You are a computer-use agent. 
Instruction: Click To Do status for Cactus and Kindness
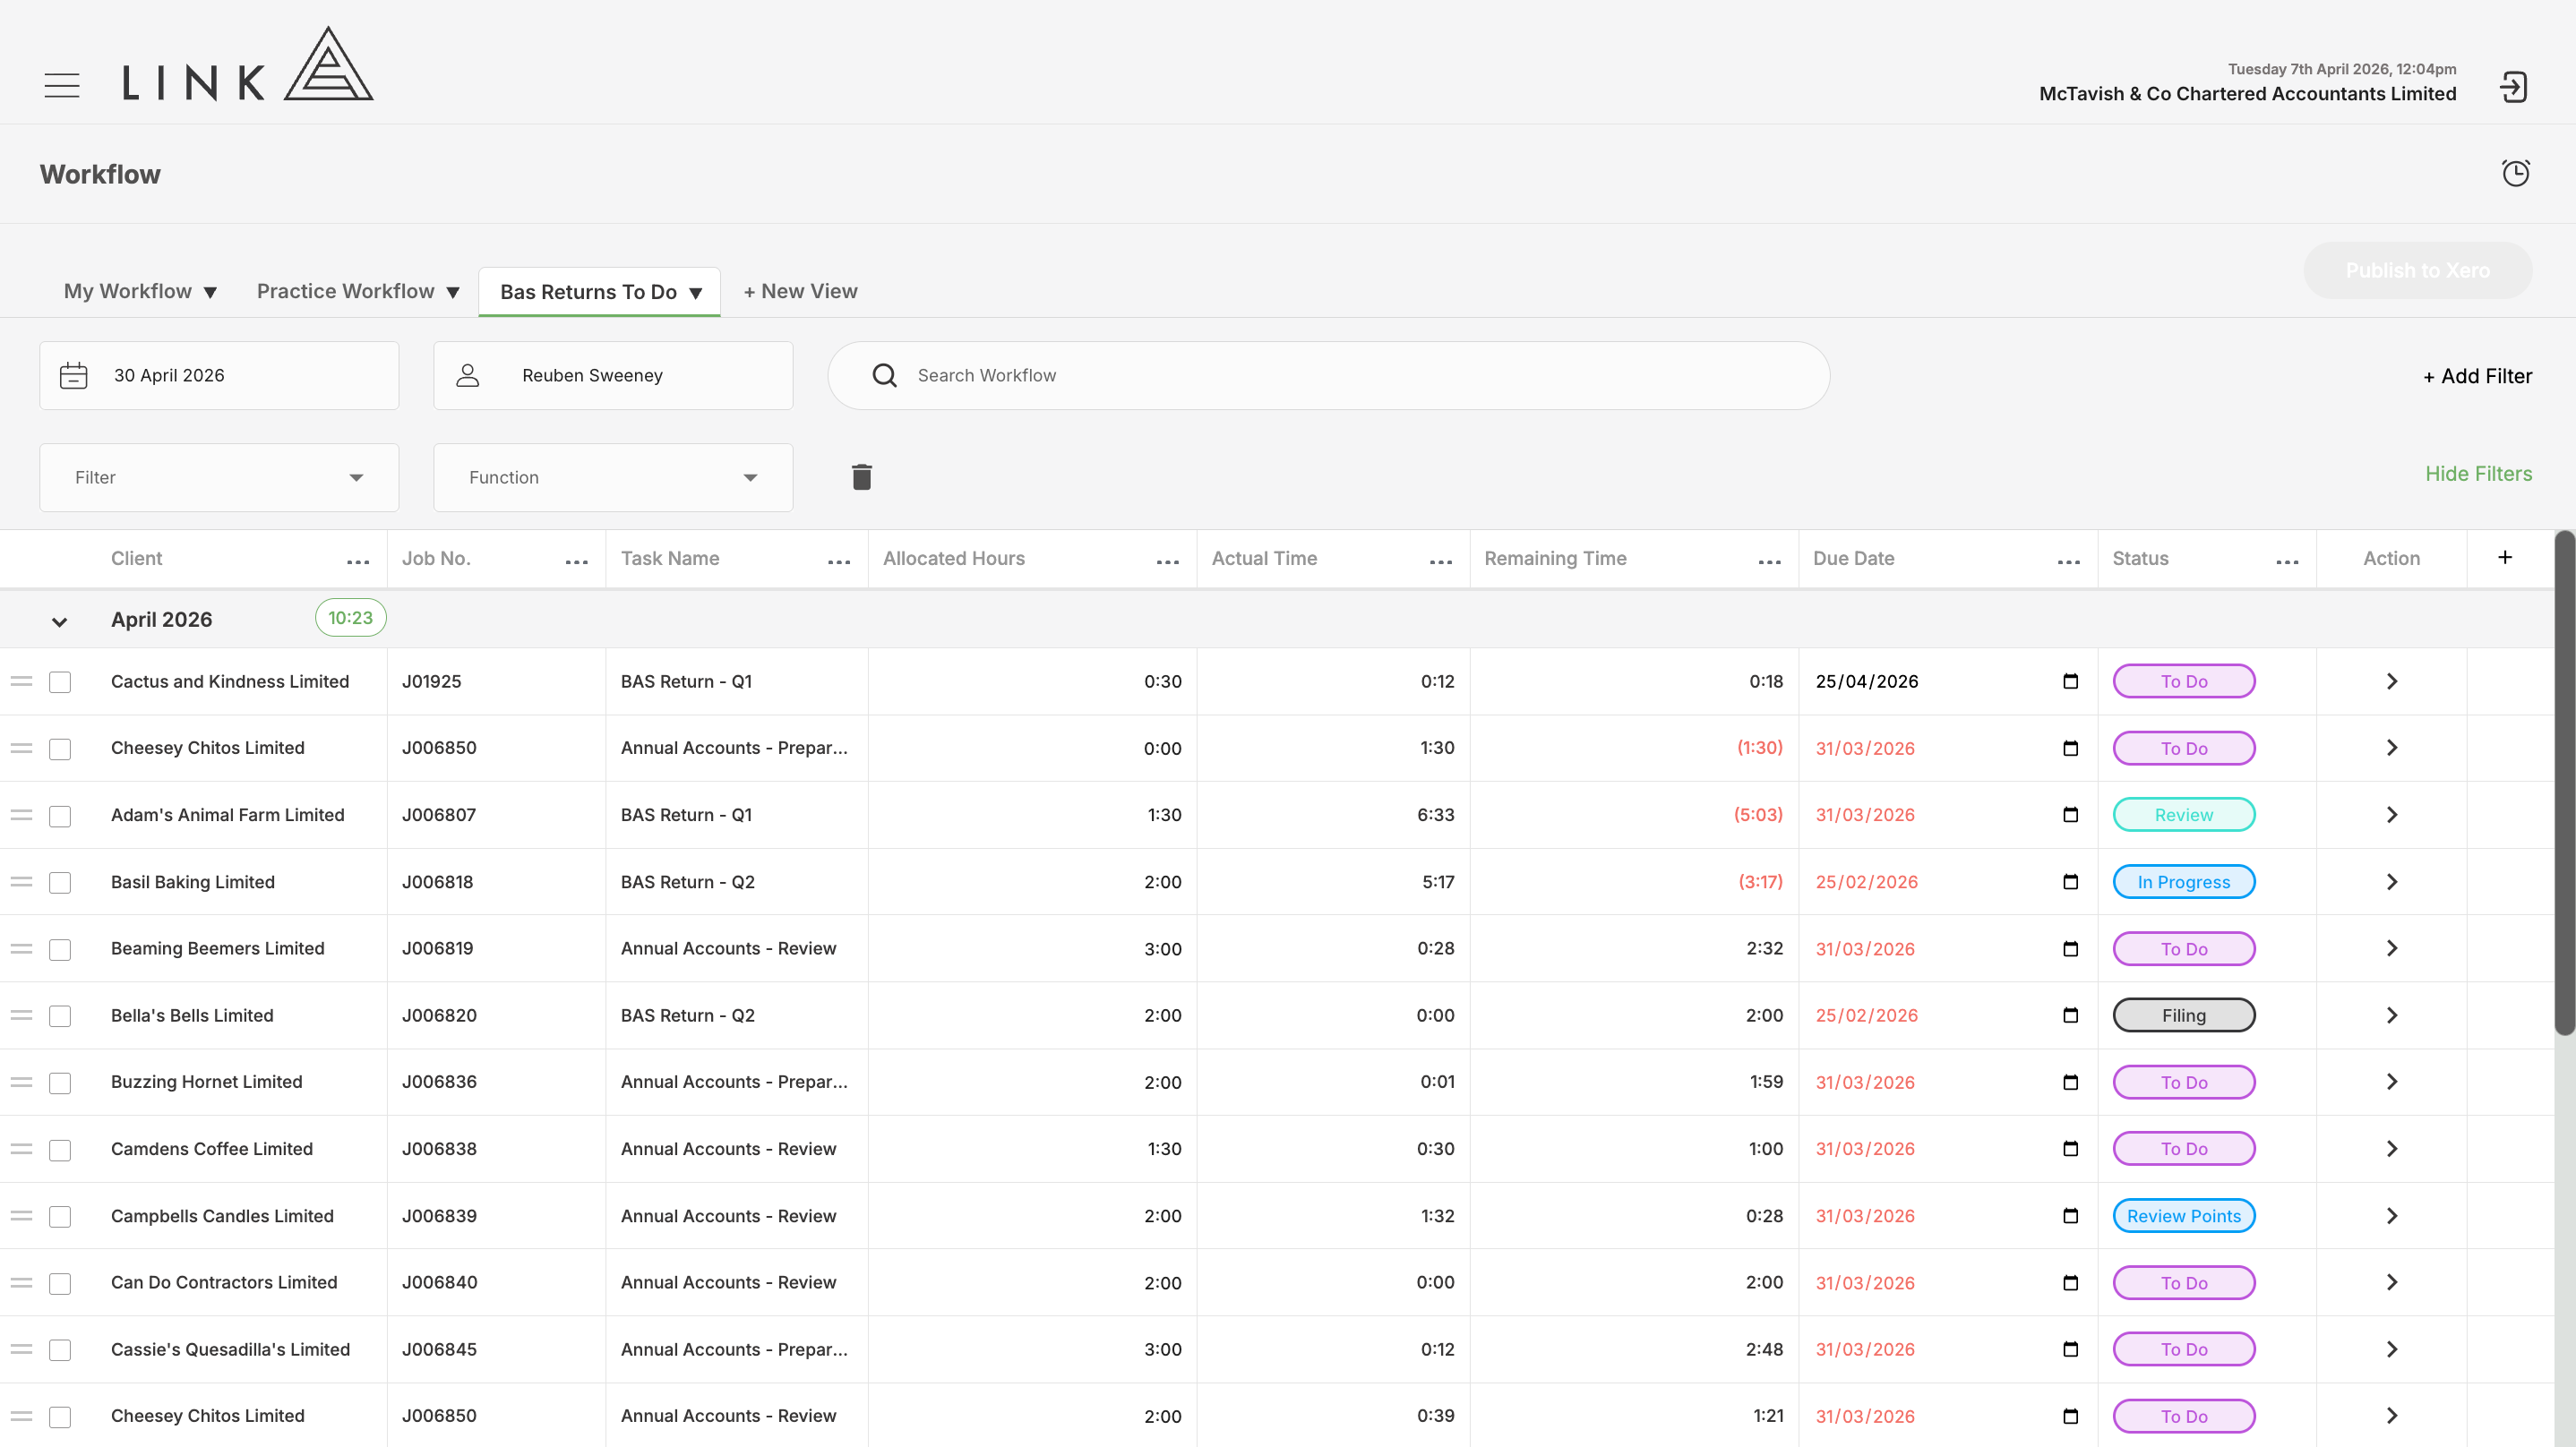coord(2184,681)
